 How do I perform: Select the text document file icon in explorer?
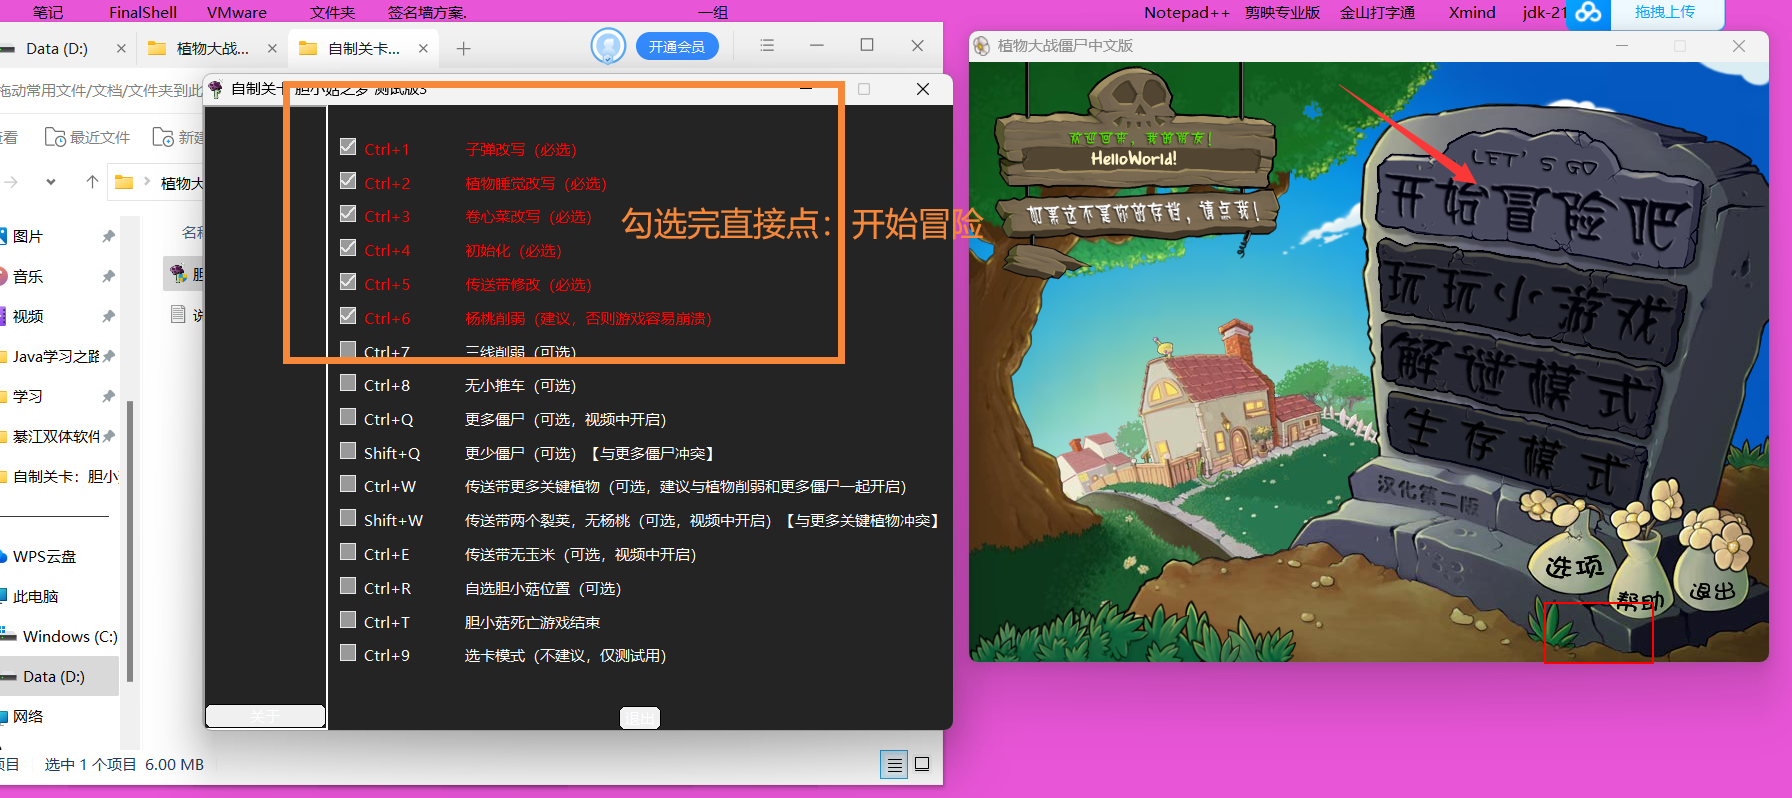[x=178, y=315]
